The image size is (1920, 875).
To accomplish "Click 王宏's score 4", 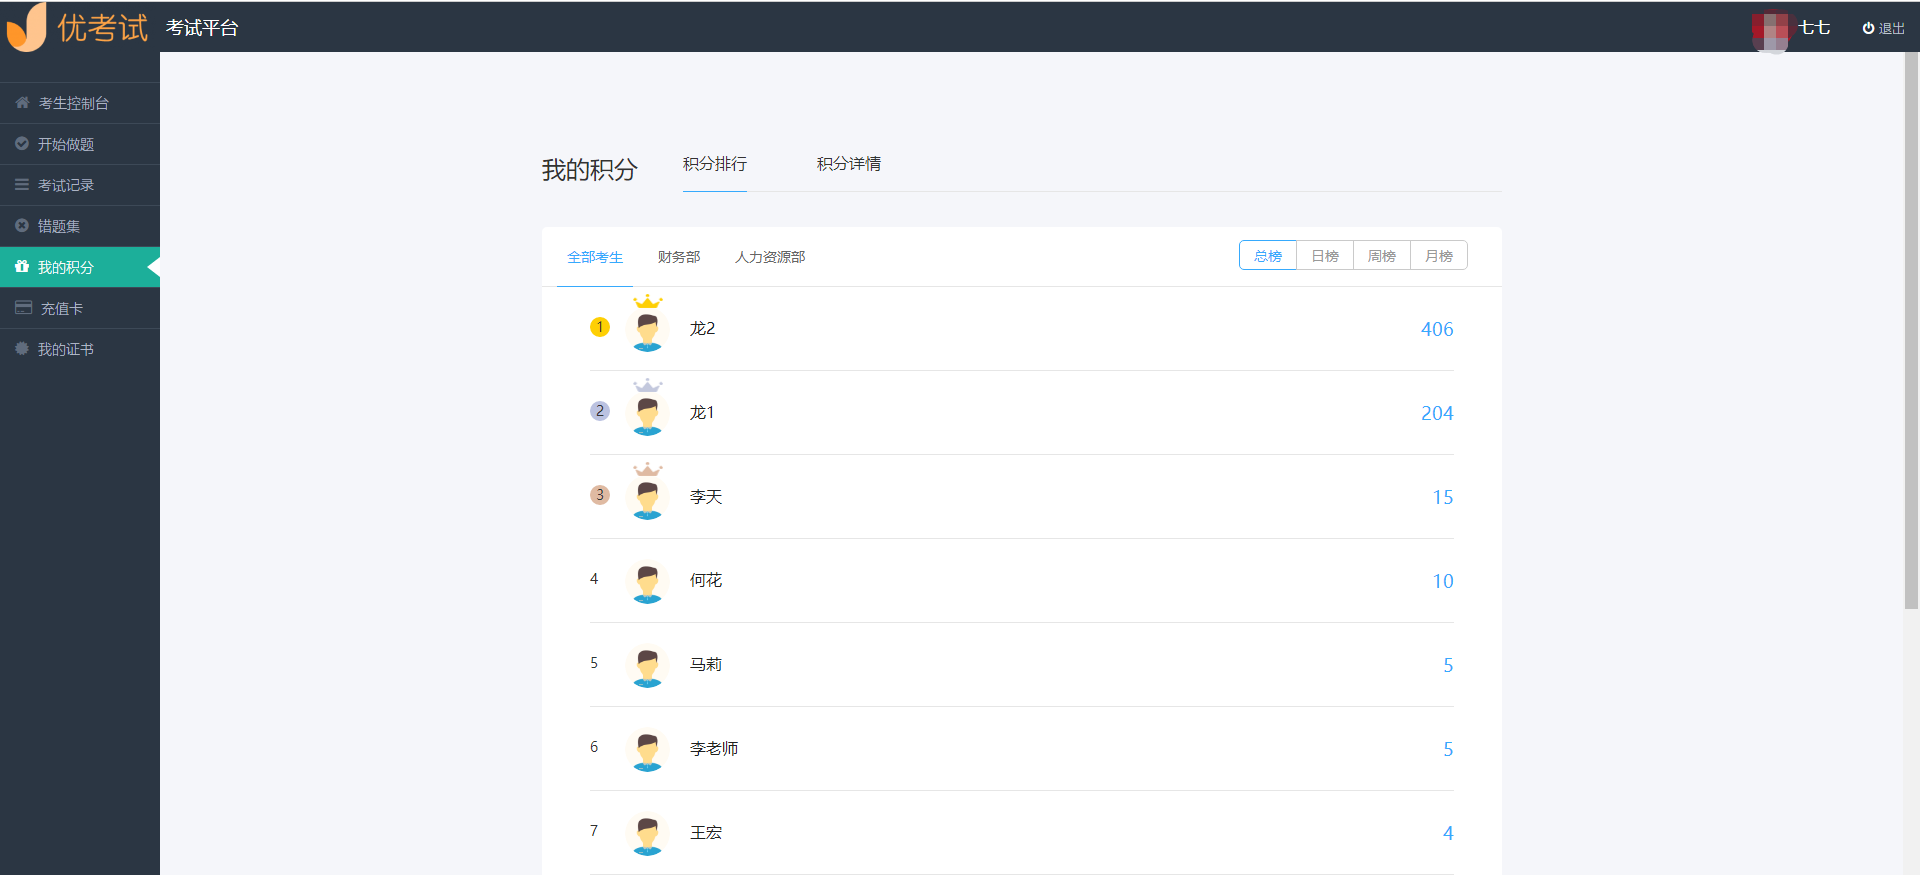I will pyautogui.click(x=1448, y=833).
